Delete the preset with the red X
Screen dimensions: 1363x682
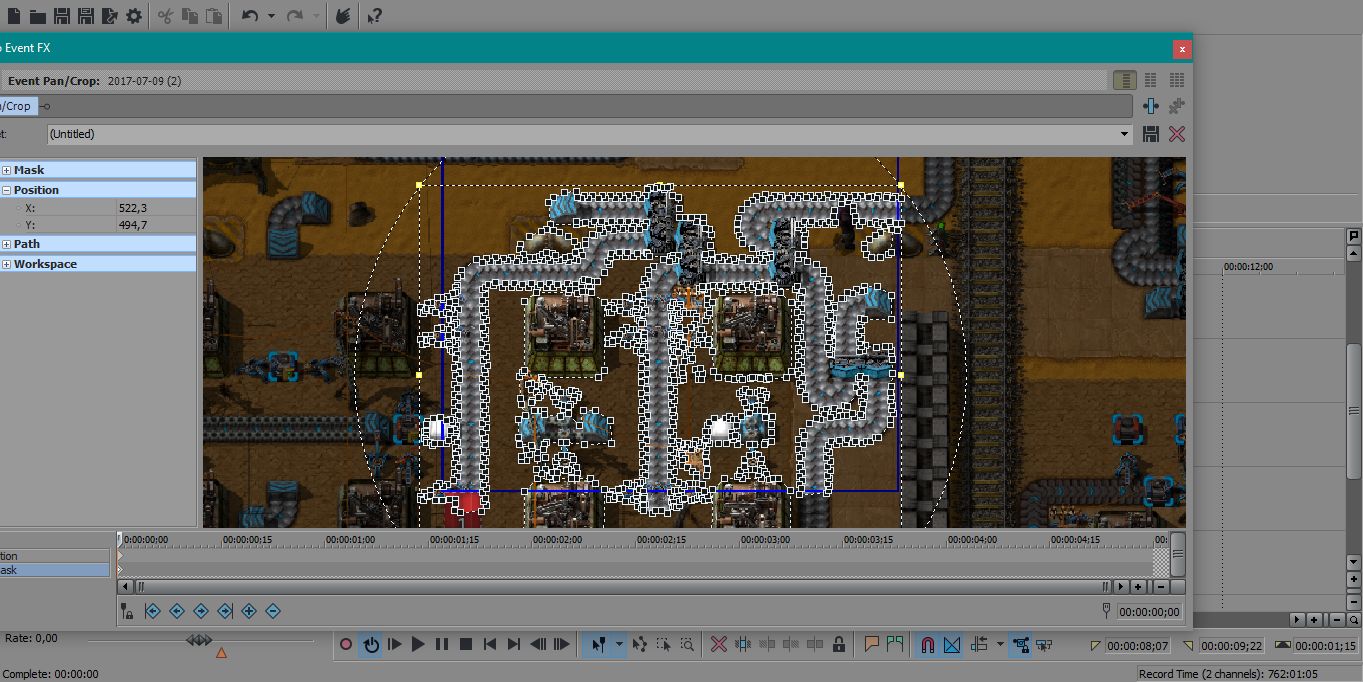point(1177,134)
